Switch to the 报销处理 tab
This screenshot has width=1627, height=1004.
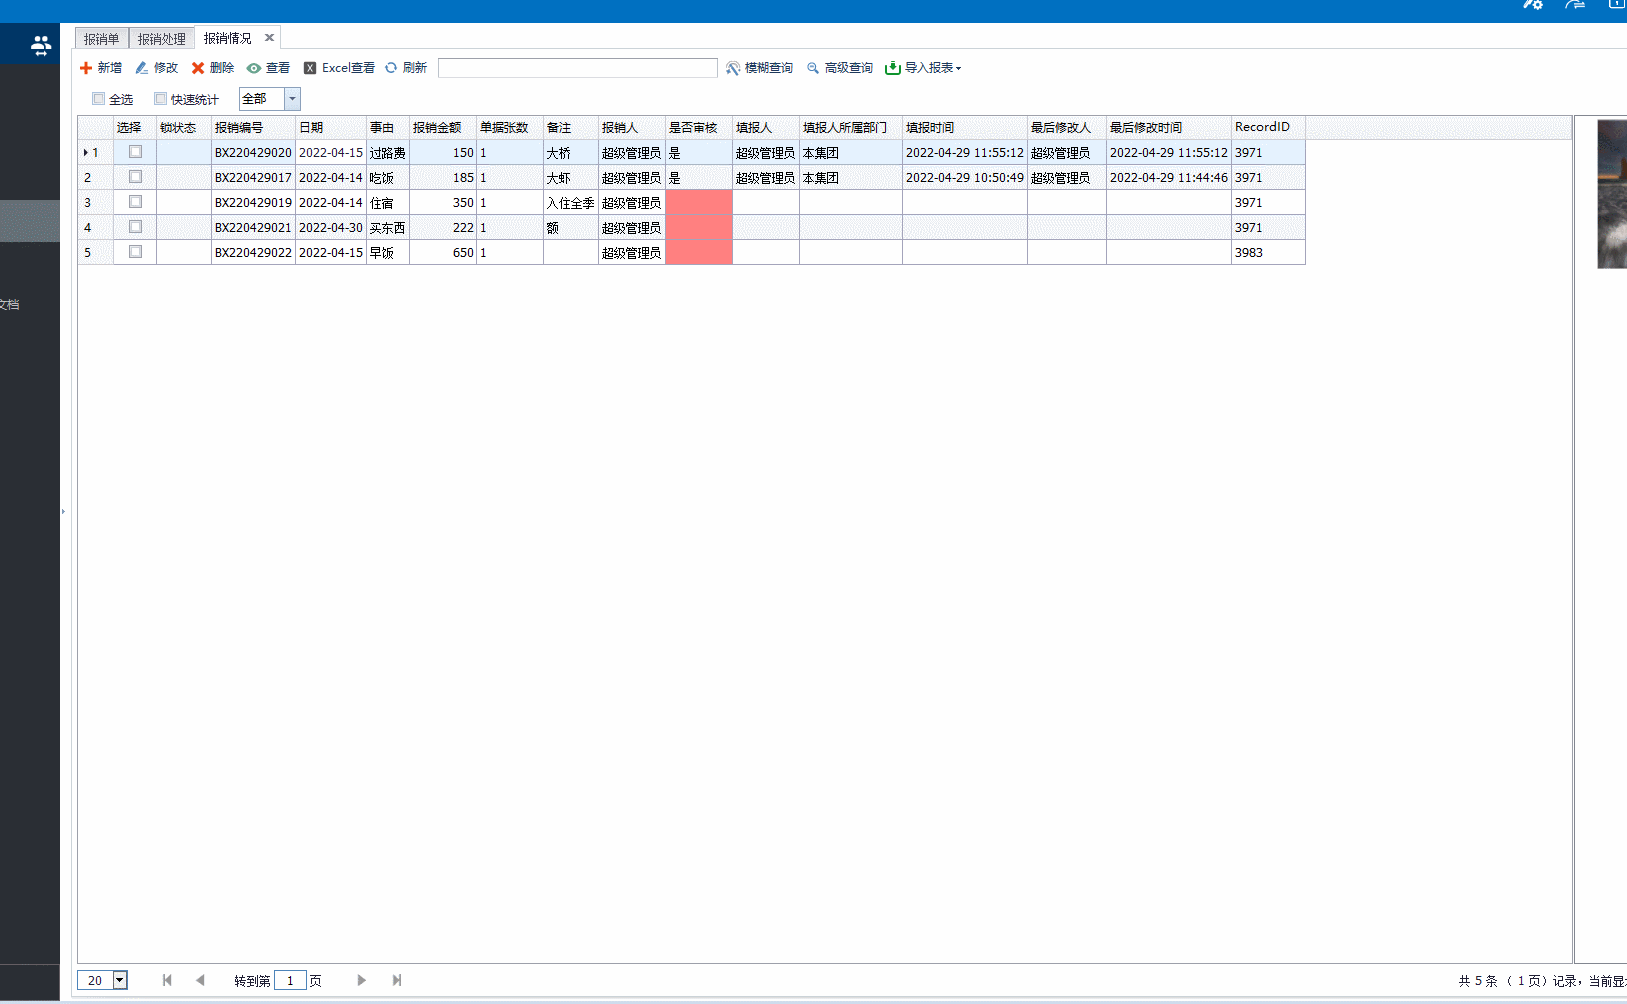tap(161, 39)
